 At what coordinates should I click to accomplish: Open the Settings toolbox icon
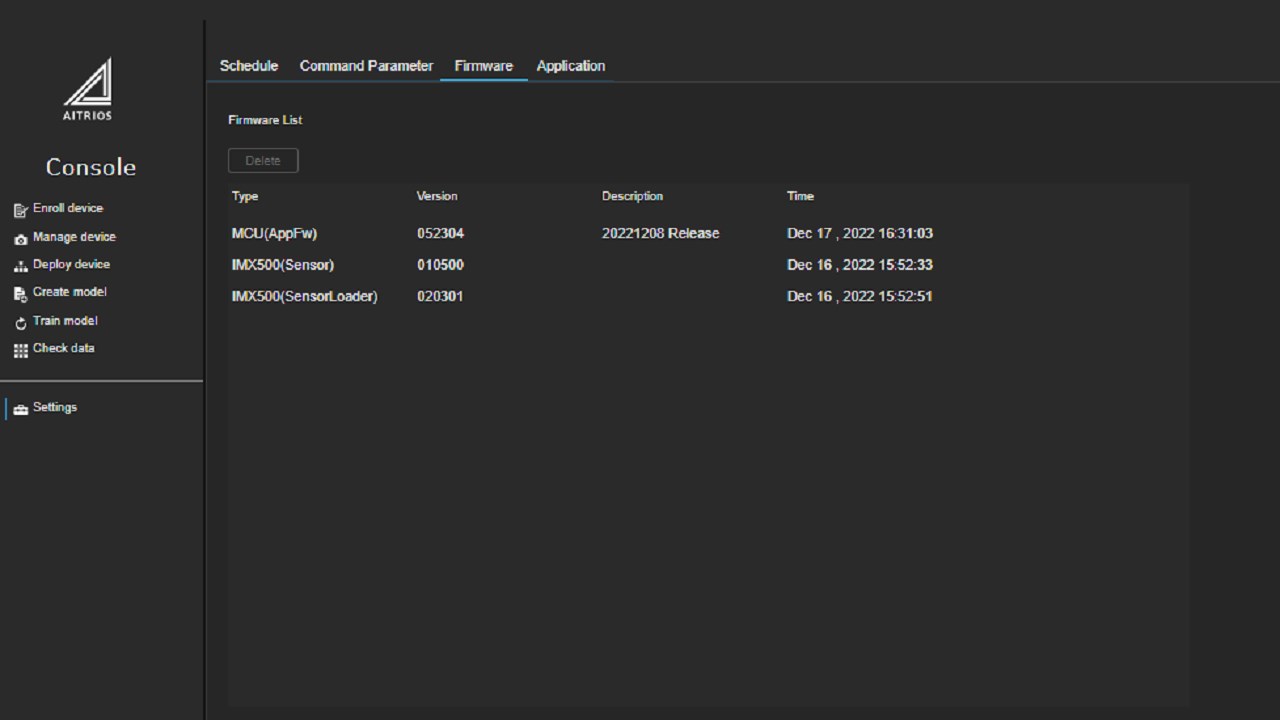click(x=21, y=409)
